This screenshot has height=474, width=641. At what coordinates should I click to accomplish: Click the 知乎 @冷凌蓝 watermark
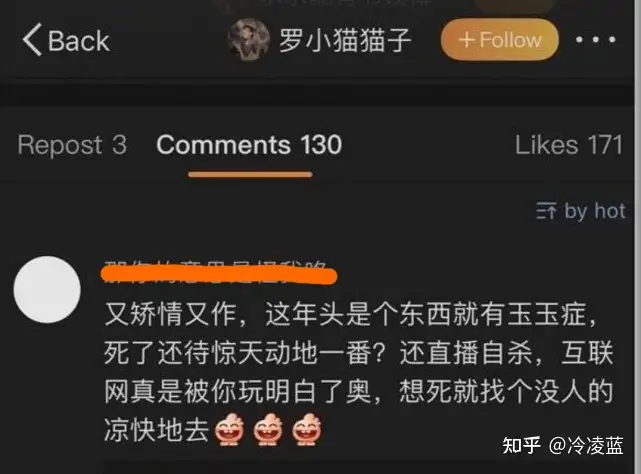tap(563, 445)
